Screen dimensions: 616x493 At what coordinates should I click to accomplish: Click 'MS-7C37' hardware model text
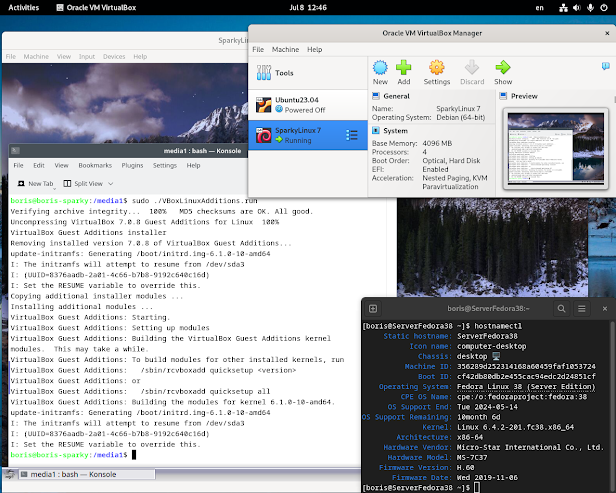[x=472, y=457]
